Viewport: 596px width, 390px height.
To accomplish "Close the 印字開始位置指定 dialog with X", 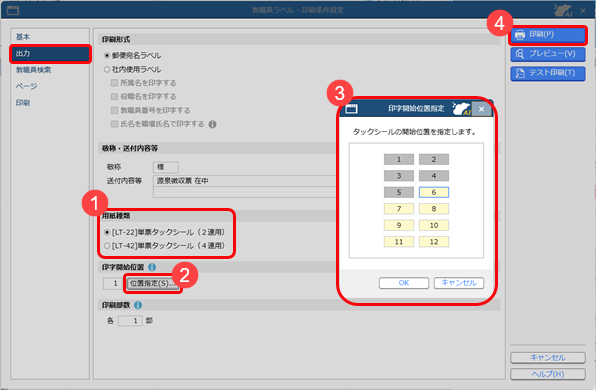I will [x=481, y=109].
